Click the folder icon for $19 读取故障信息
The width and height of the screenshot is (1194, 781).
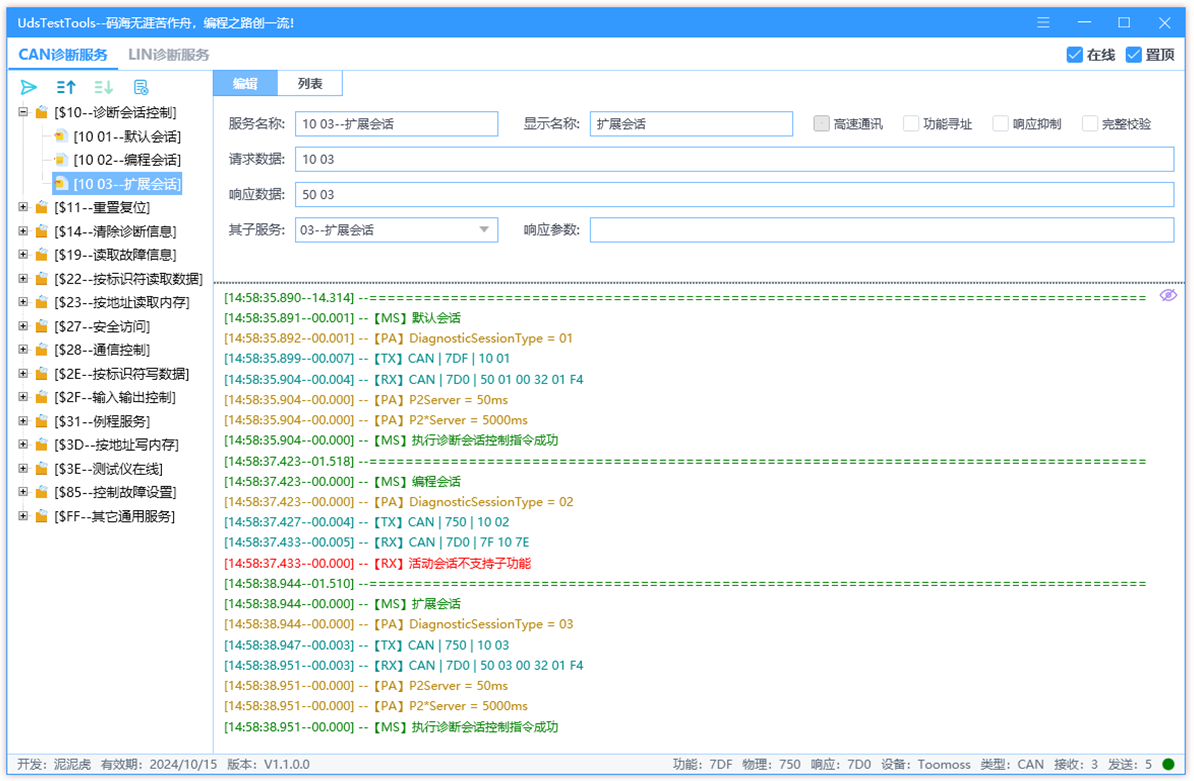coord(42,255)
